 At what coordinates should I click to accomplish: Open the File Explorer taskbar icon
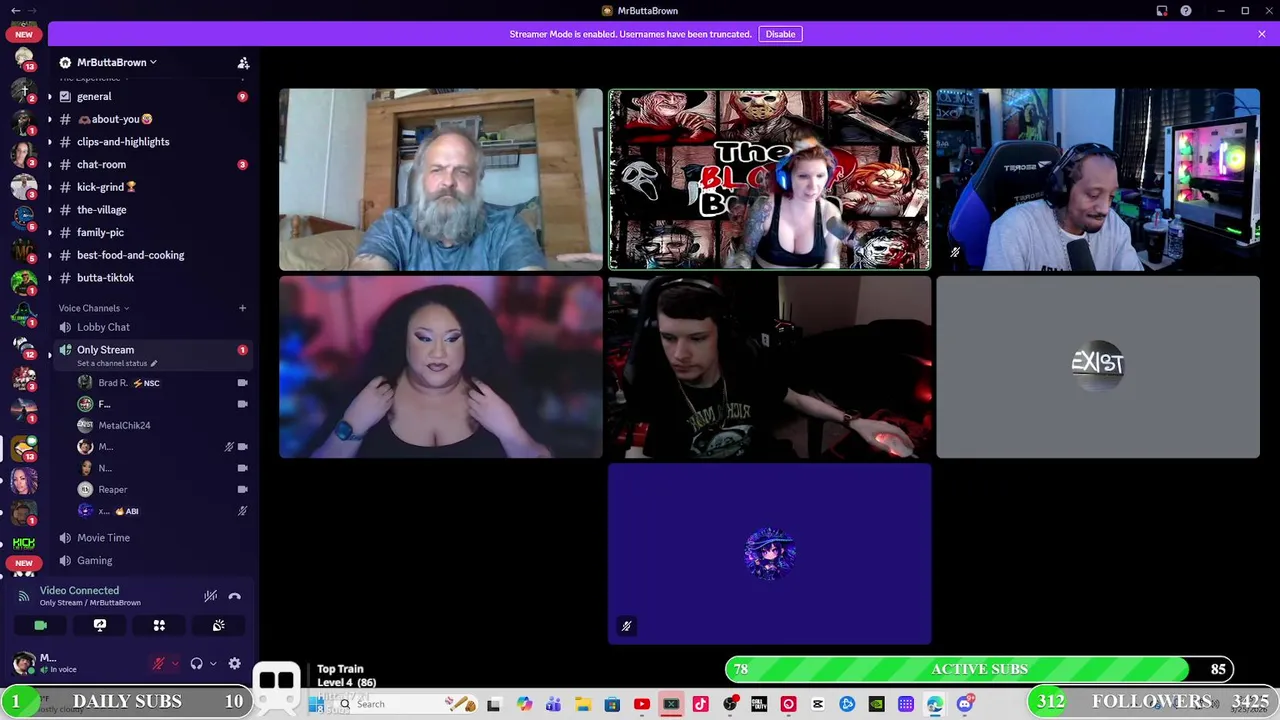click(x=583, y=704)
